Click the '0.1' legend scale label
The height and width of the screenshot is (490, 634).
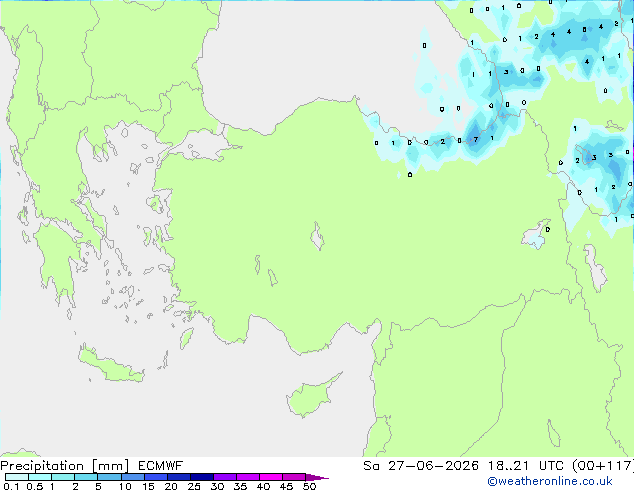11,486
